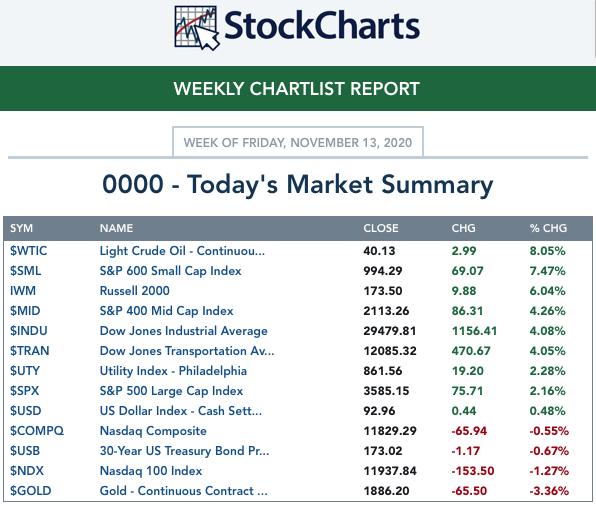Open US Dollar Index link
This screenshot has width=596, height=506.
(x=181, y=411)
